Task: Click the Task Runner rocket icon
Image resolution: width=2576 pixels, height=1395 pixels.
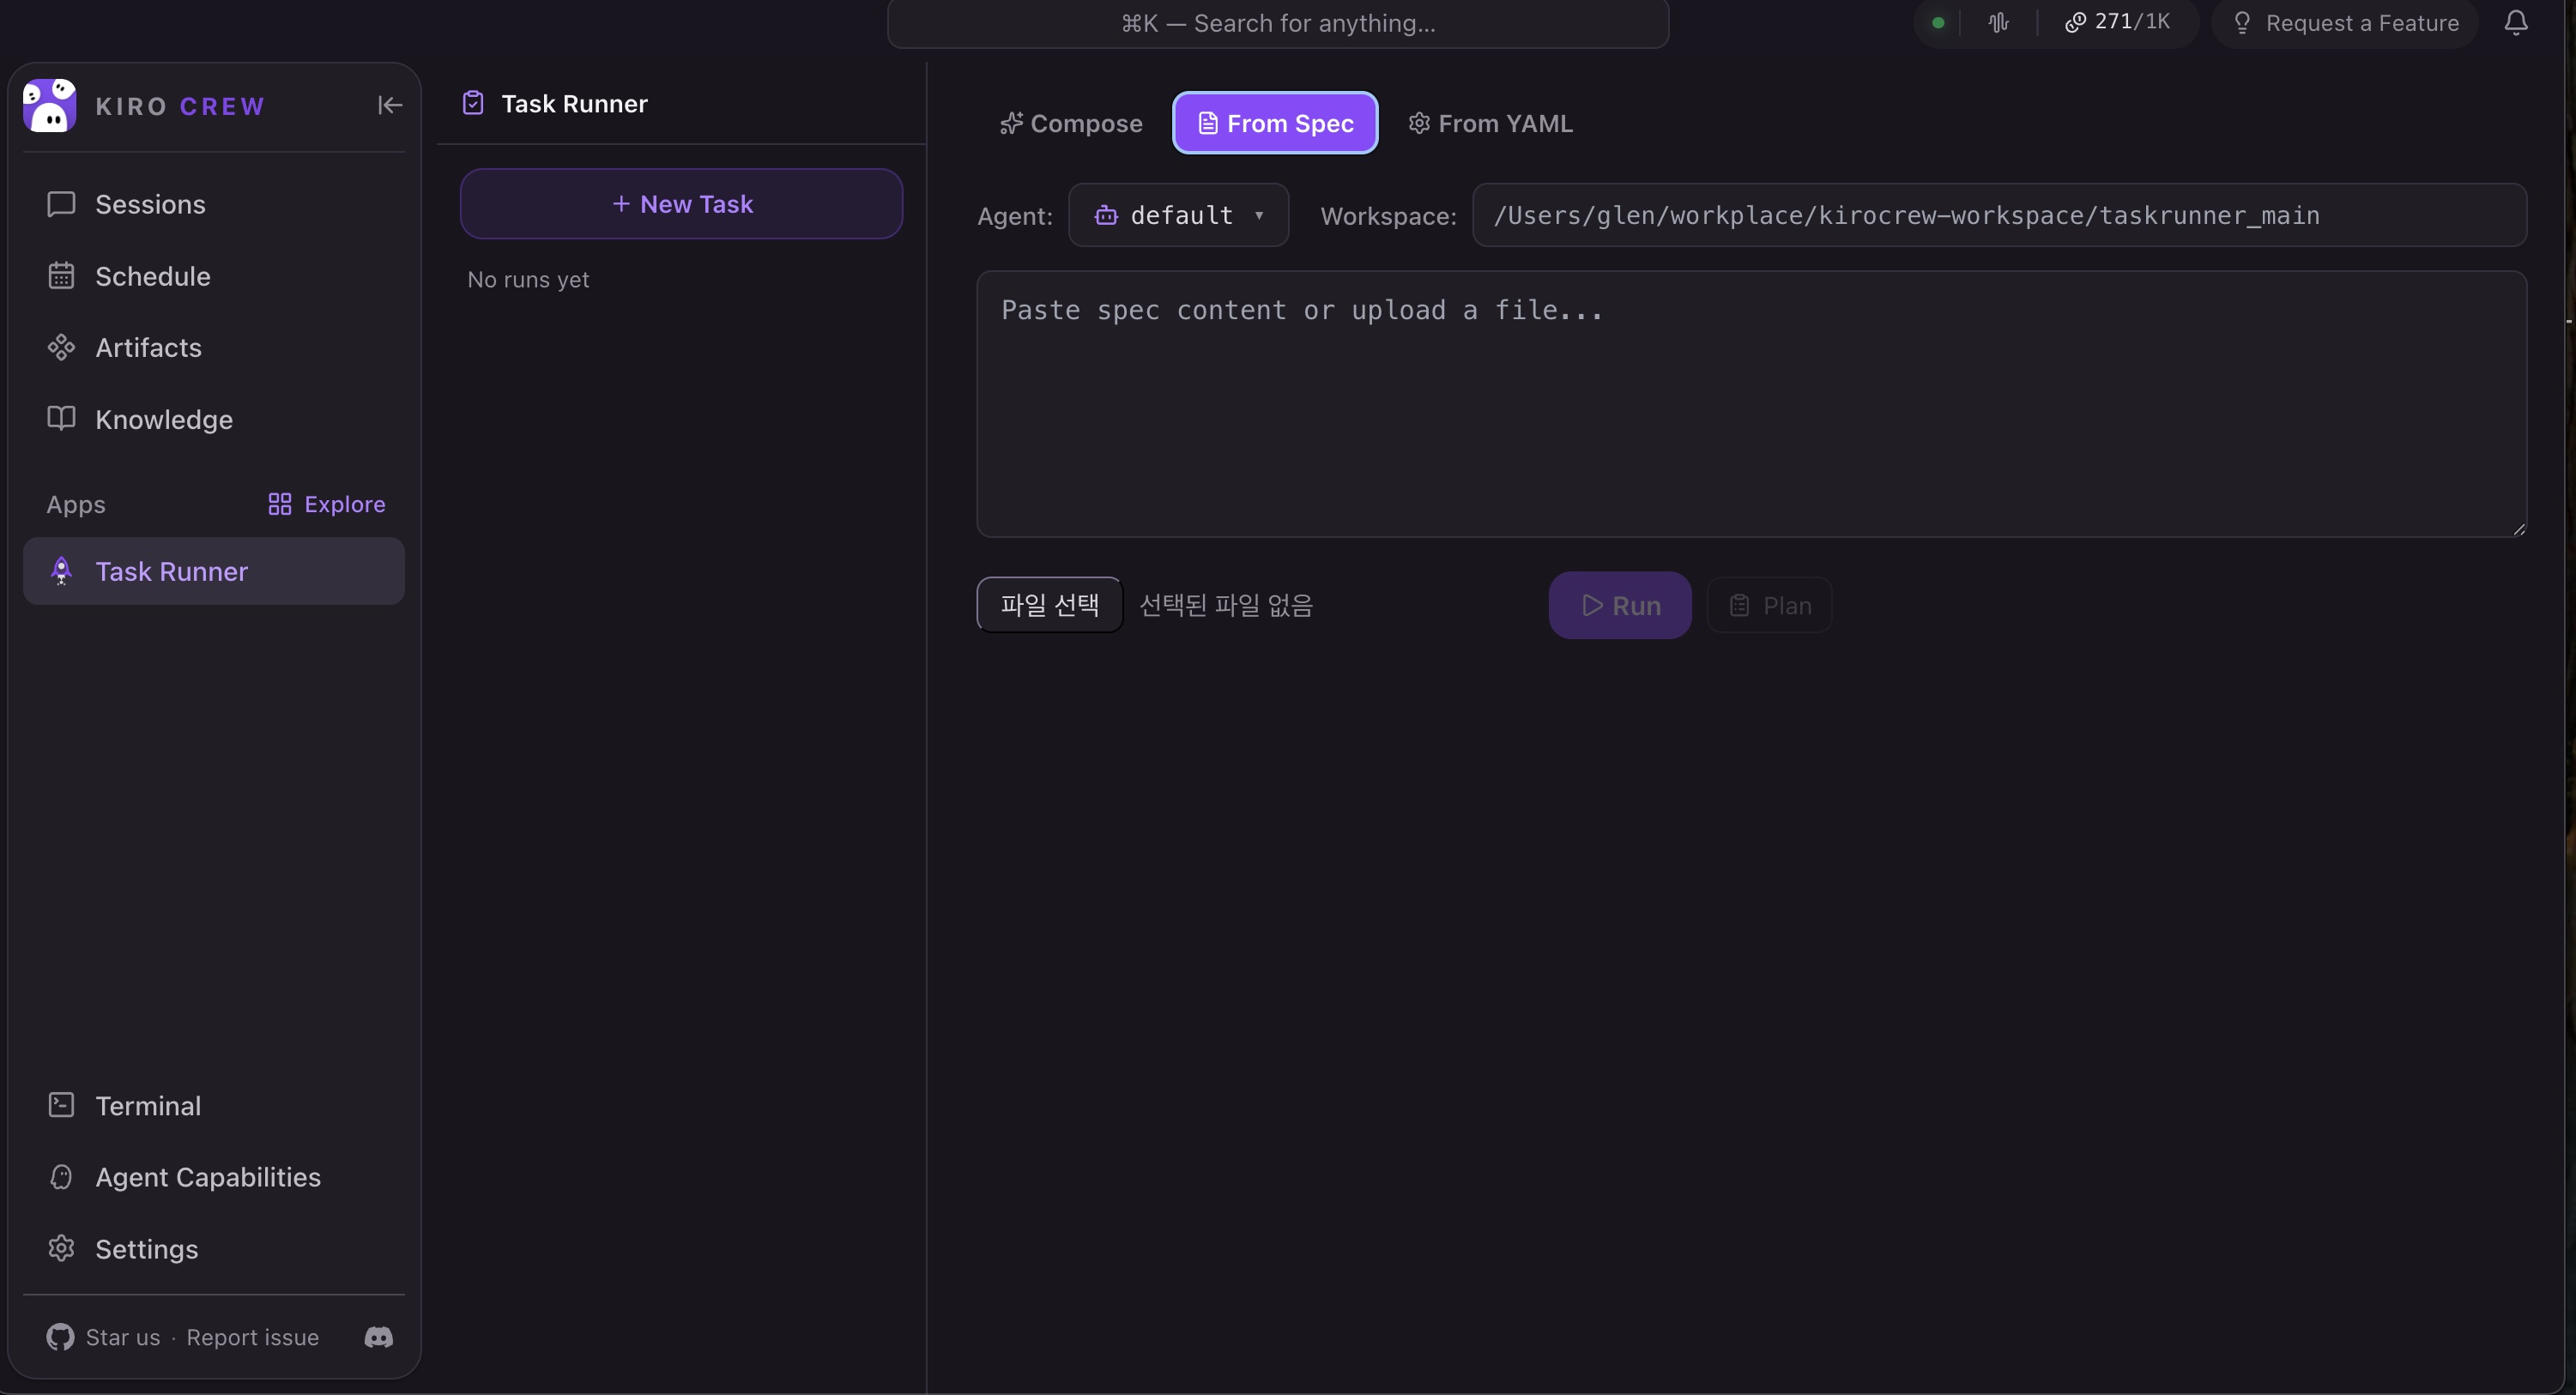Action: point(61,571)
